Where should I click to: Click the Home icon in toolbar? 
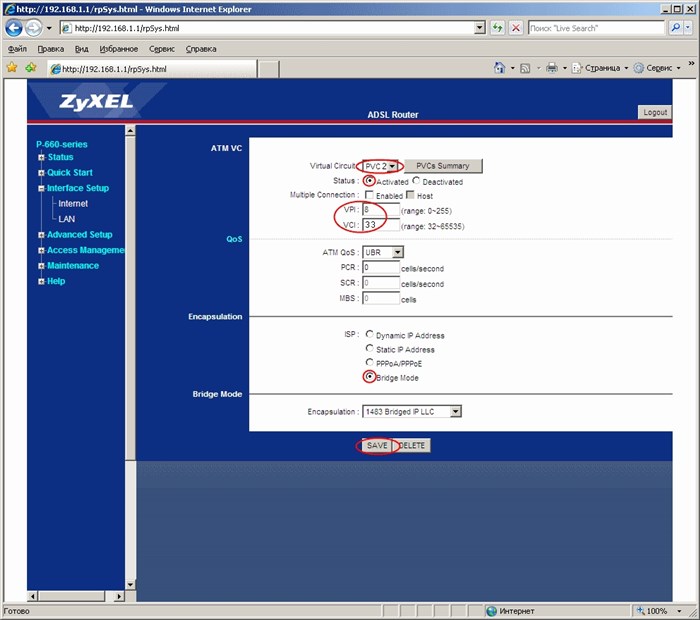point(500,68)
